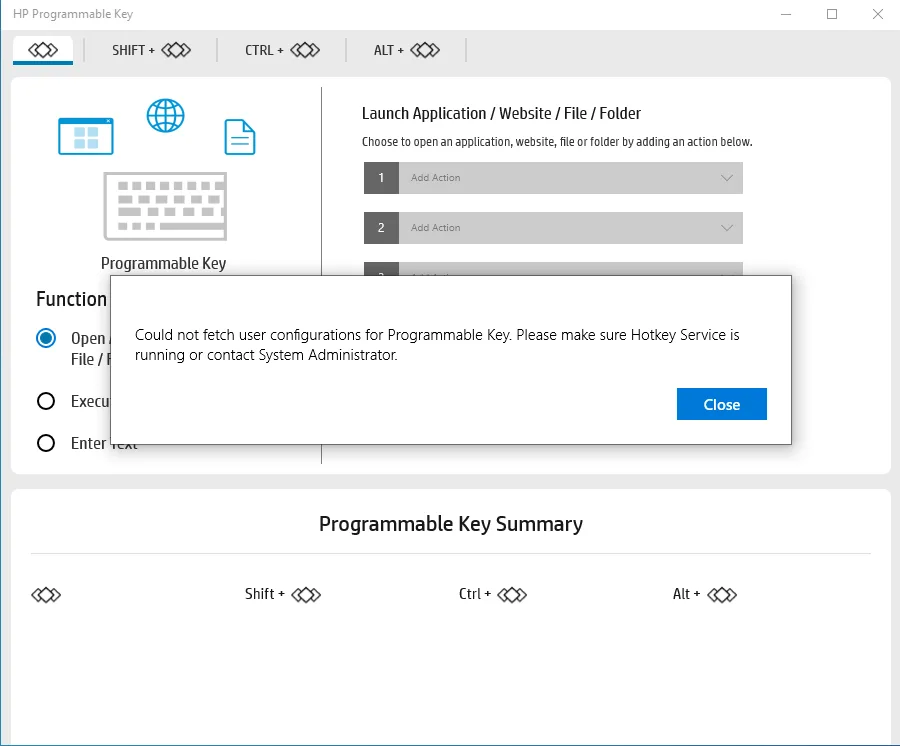900x746 pixels.
Task: Click the step number 1 badge
Action: 381,178
